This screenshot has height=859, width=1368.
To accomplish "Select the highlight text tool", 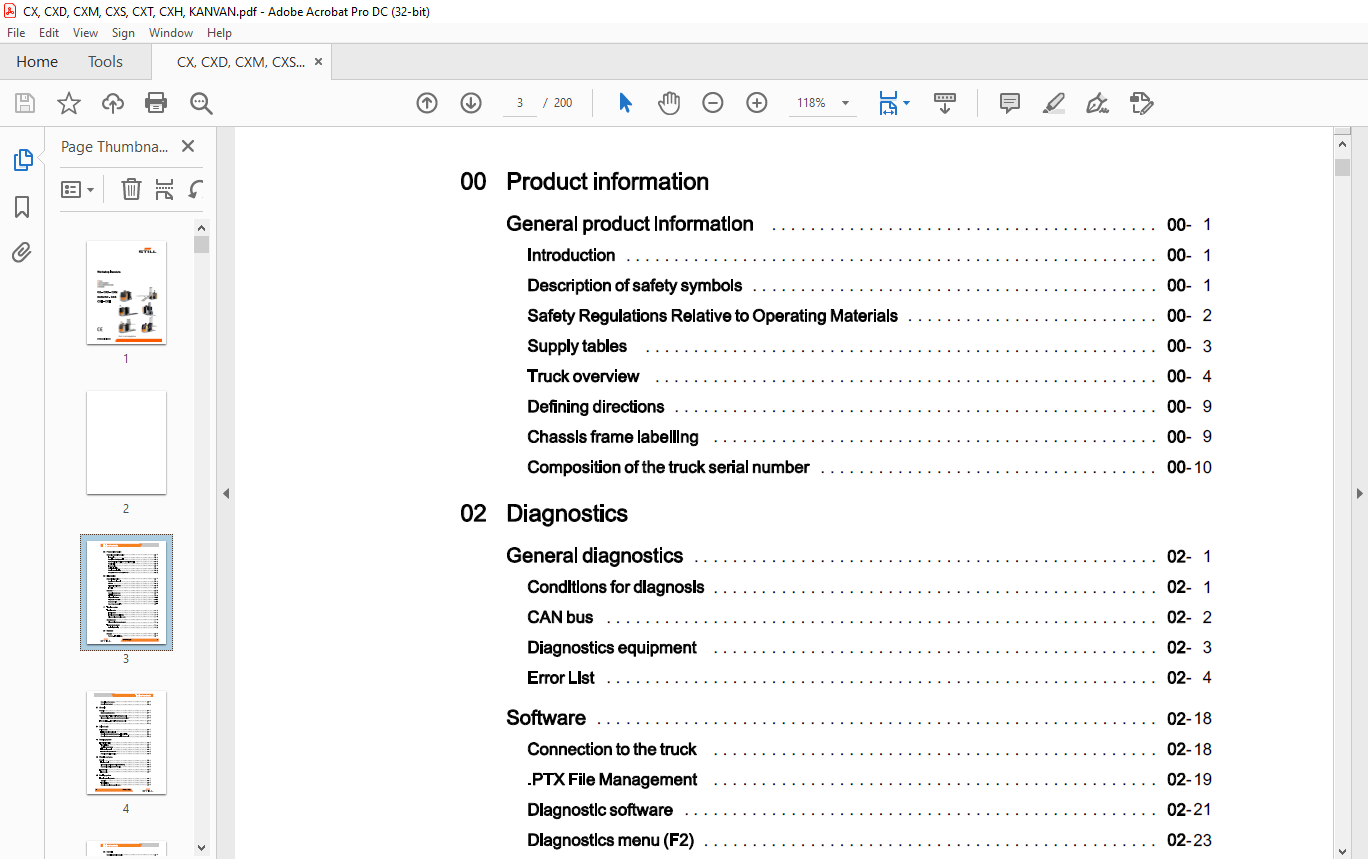I will [1053, 103].
